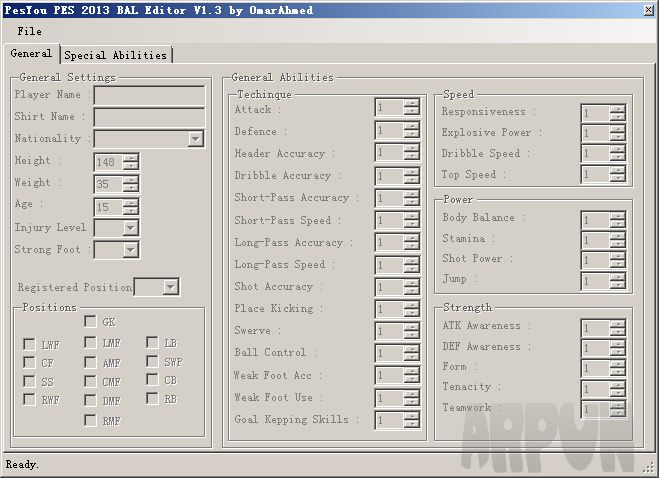Click the Dribble Speed value field

596,154
